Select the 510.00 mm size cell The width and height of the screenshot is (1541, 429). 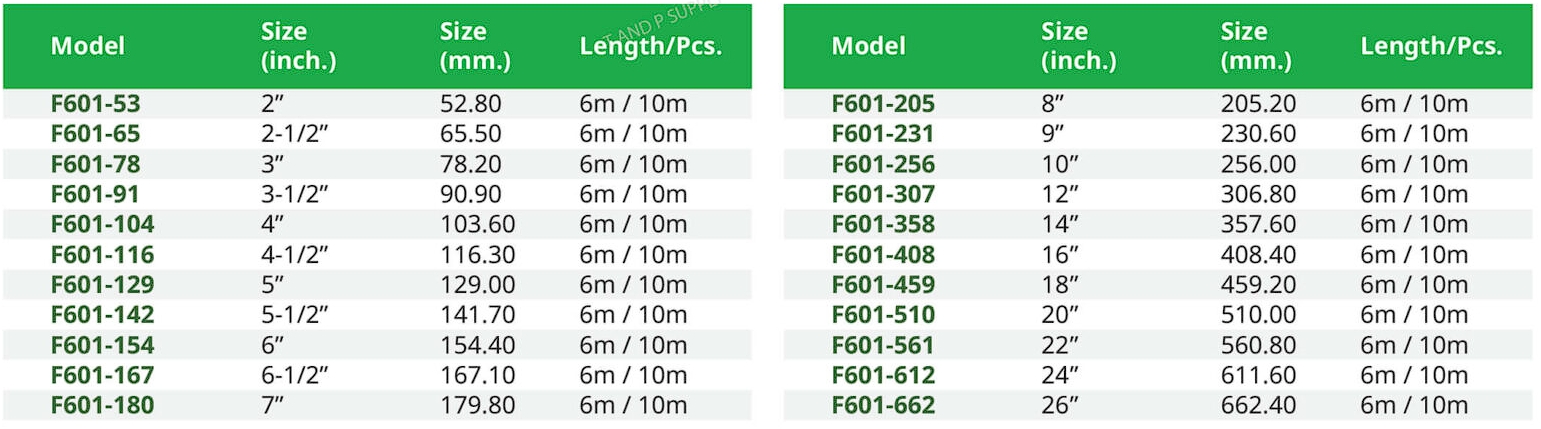pos(1258,315)
